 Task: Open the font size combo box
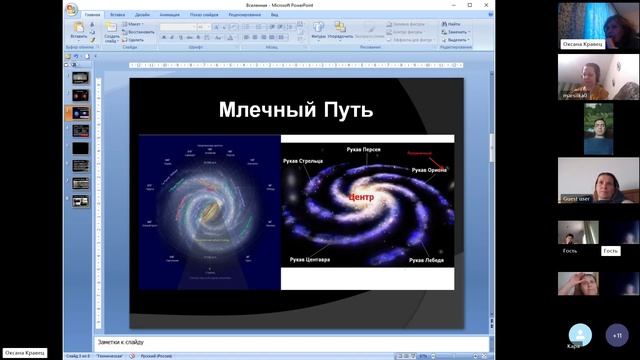204,27
